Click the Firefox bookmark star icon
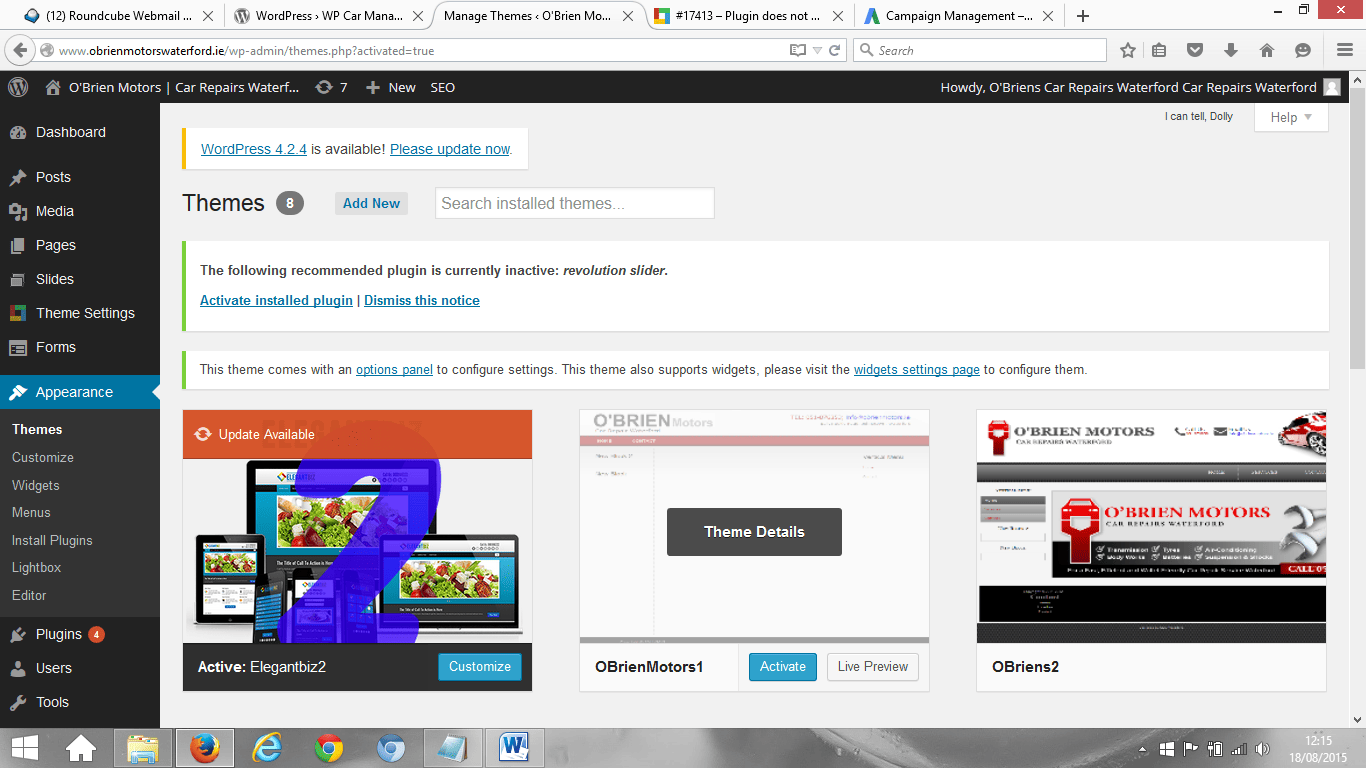 [x=1128, y=50]
